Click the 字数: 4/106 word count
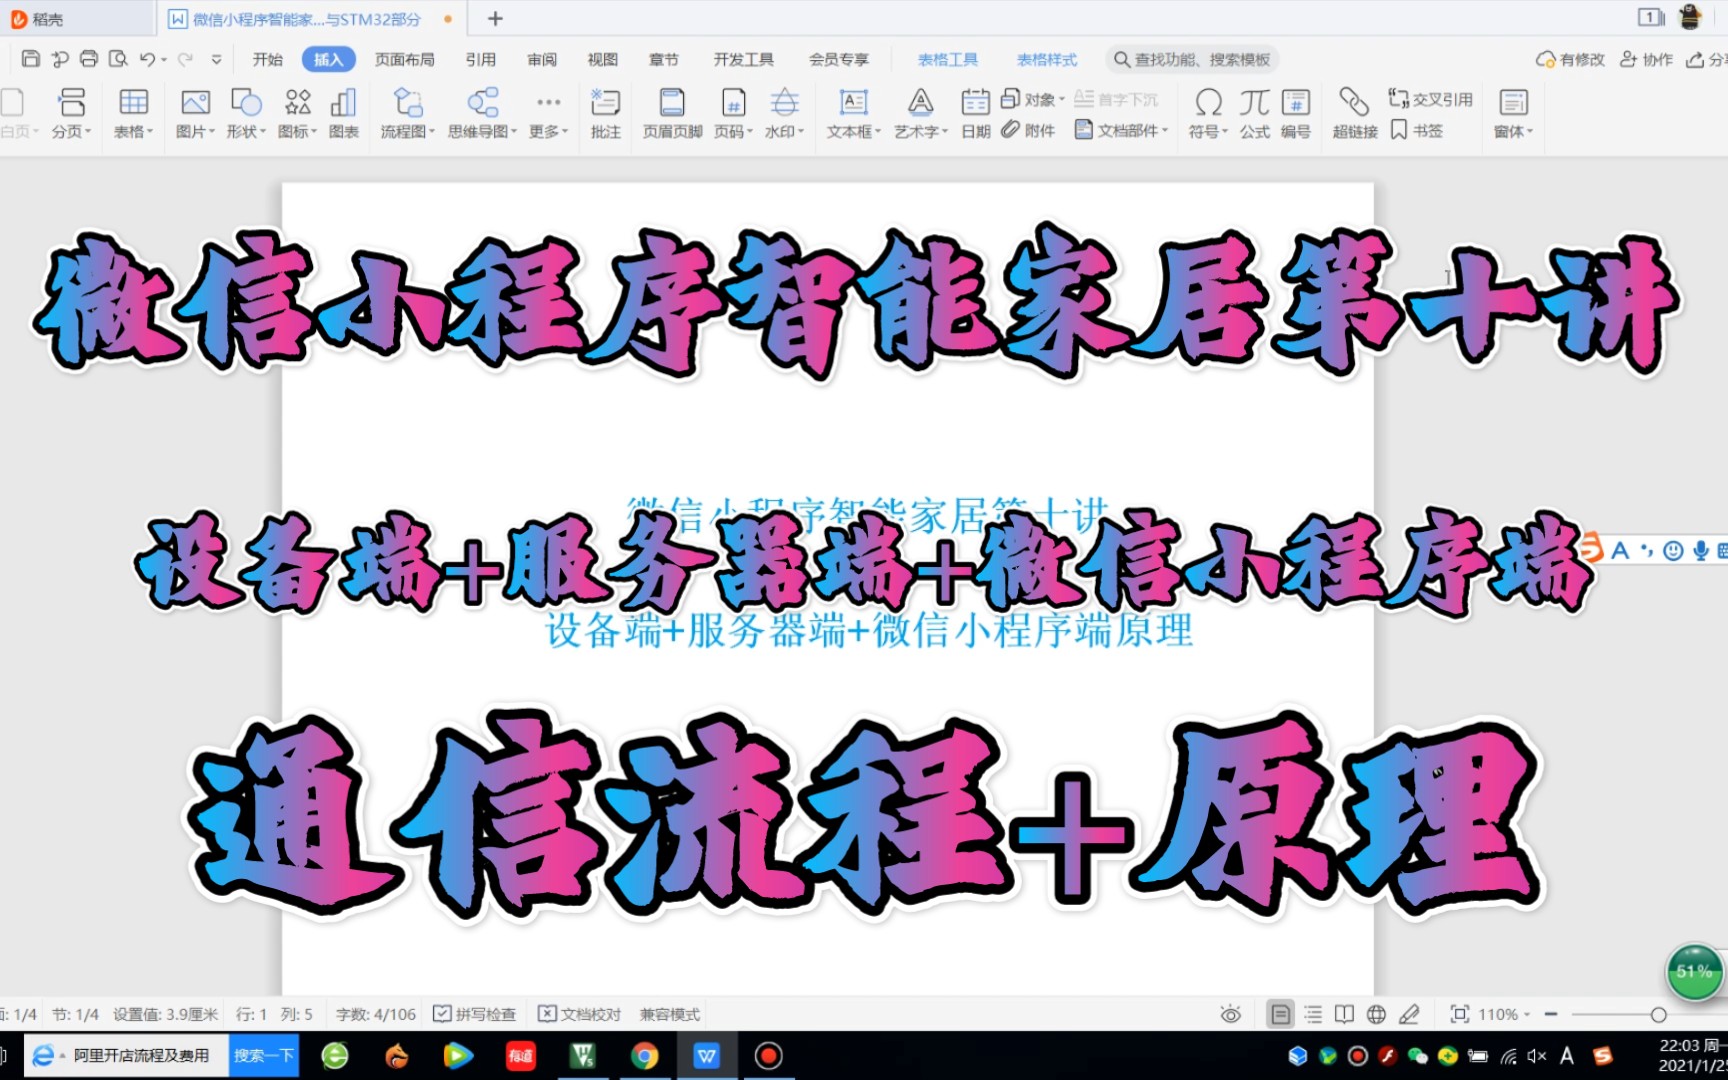The image size is (1728, 1080). pyautogui.click(x=375, y=1014)
